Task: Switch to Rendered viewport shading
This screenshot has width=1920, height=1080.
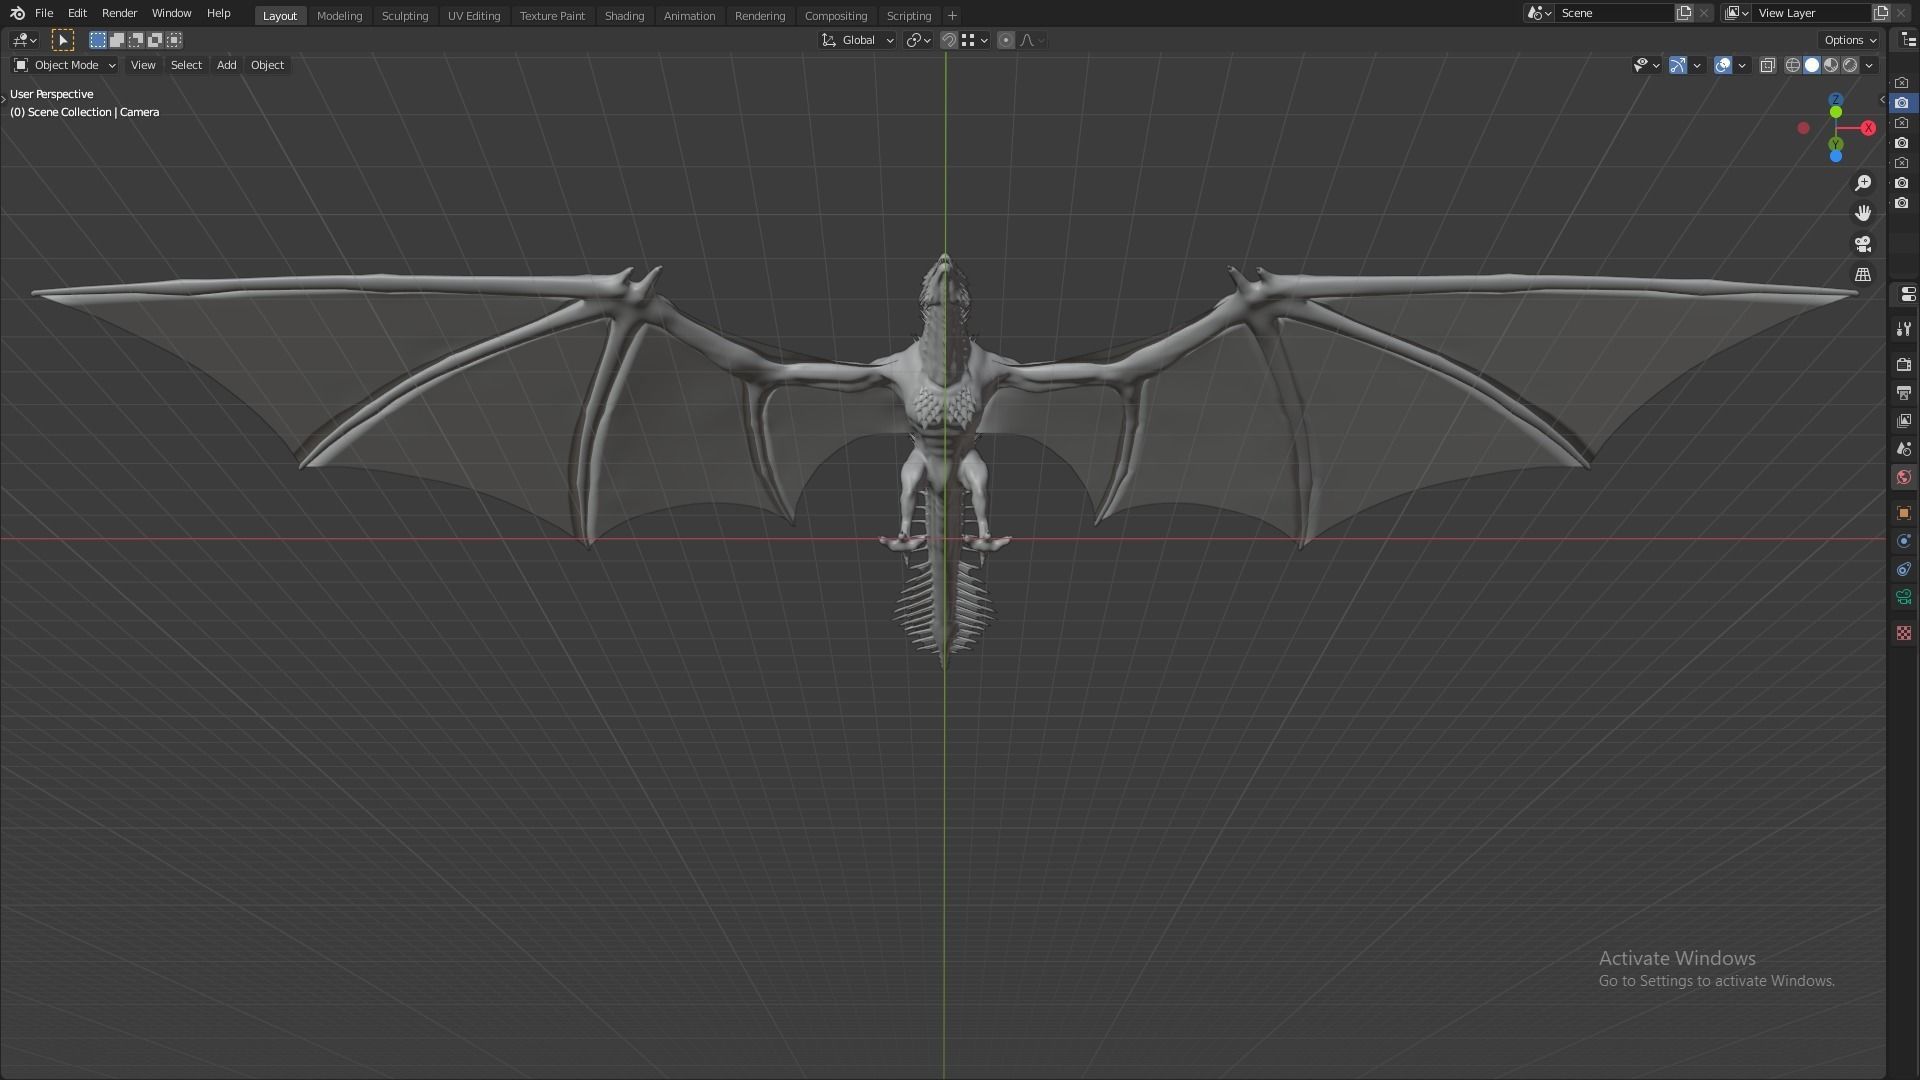Action: pyautogui.click(x=1850, y=65)
